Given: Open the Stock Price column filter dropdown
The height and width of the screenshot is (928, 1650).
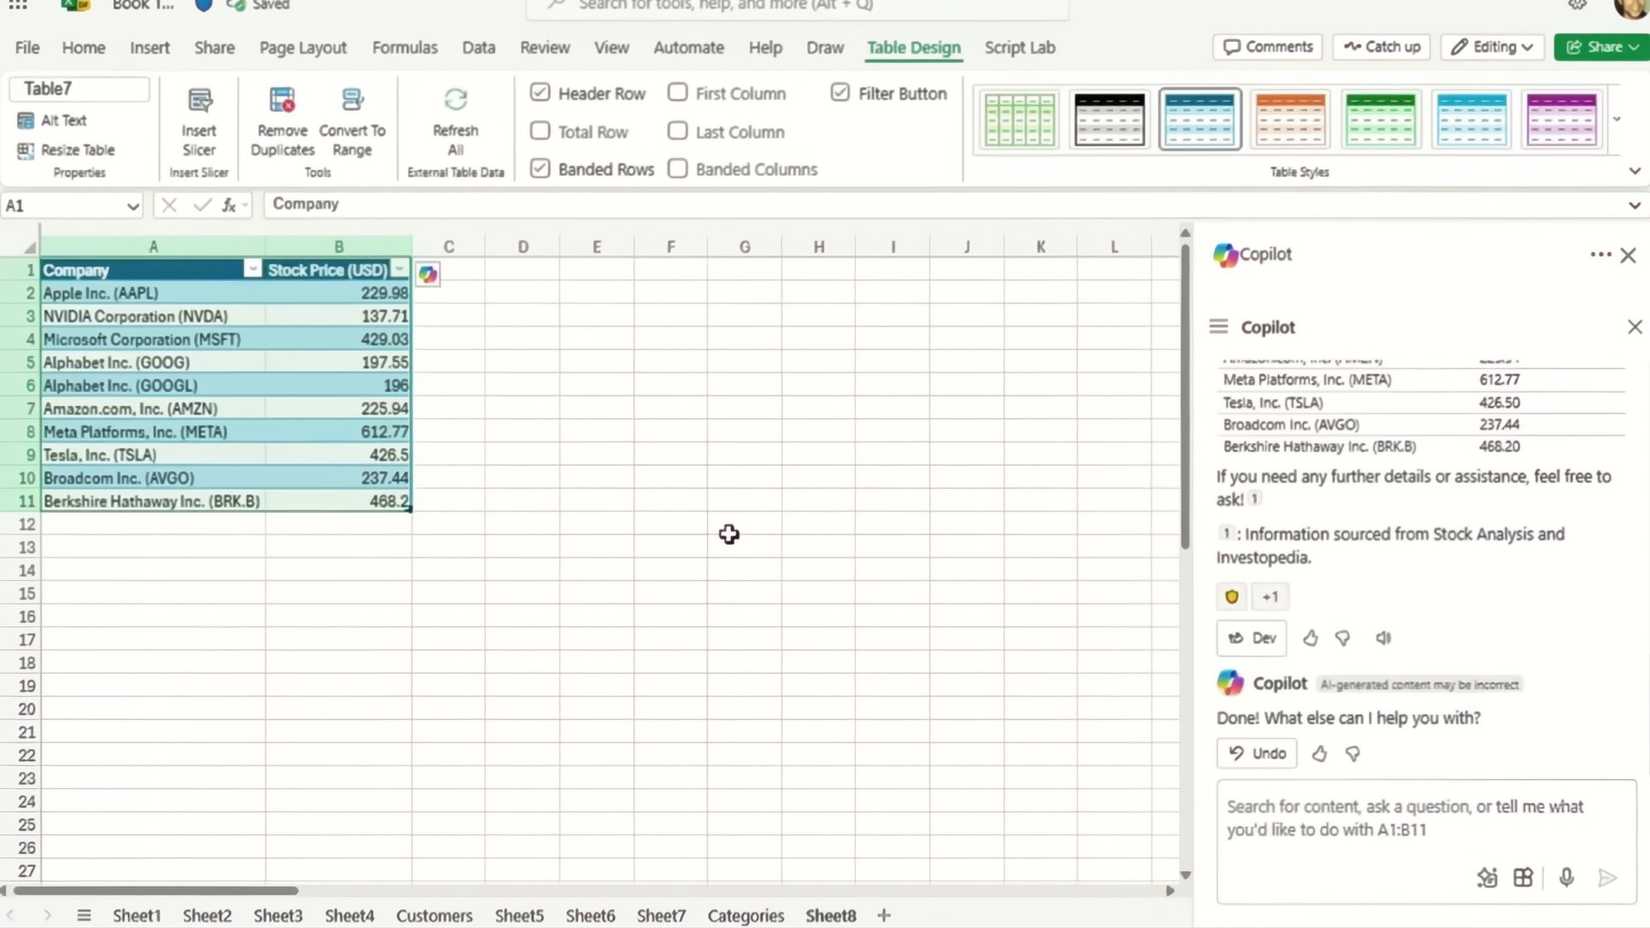Looking at the screenshot, I should [399, 269].
